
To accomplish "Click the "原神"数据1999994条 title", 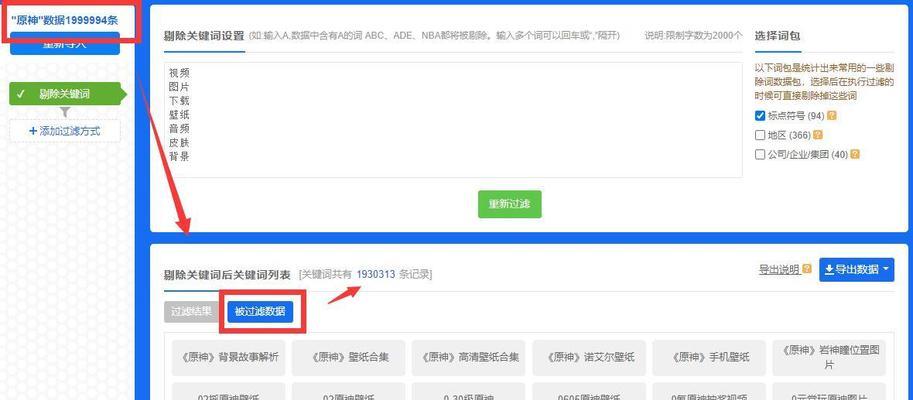I will tap(65, 20).
